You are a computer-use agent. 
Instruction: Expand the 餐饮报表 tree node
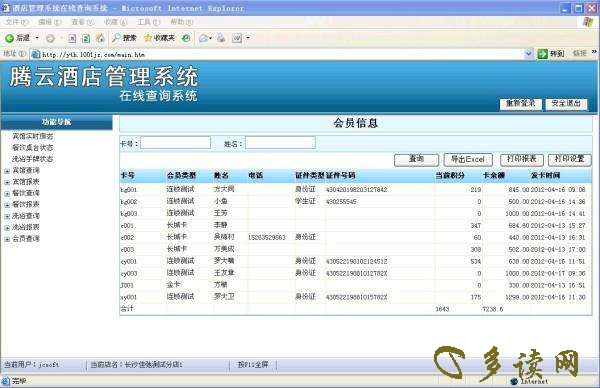(7, 205)
